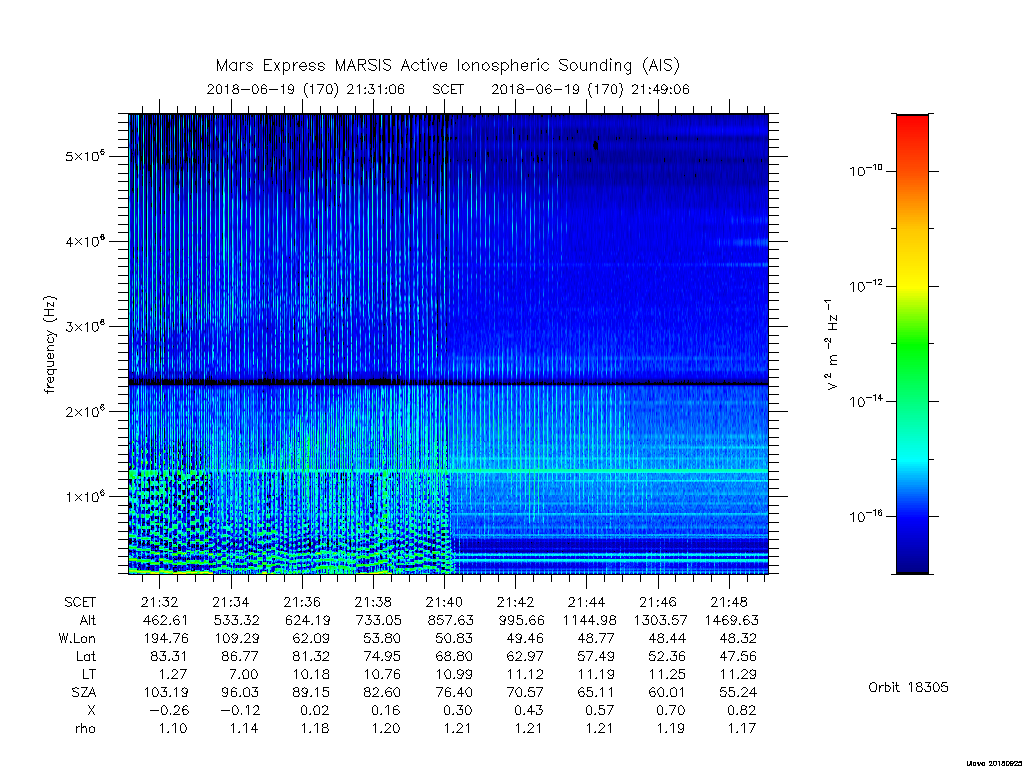
Task: Click X value 0.82
Action: (743, 710)
